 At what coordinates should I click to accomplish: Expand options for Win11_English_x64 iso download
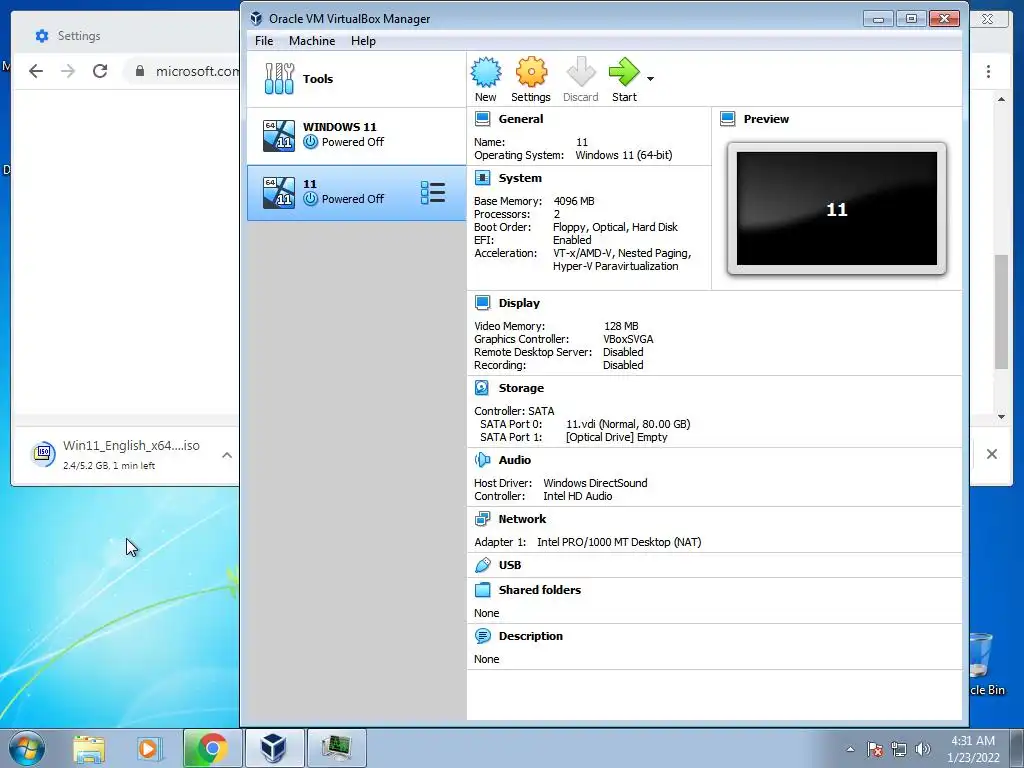227,455
